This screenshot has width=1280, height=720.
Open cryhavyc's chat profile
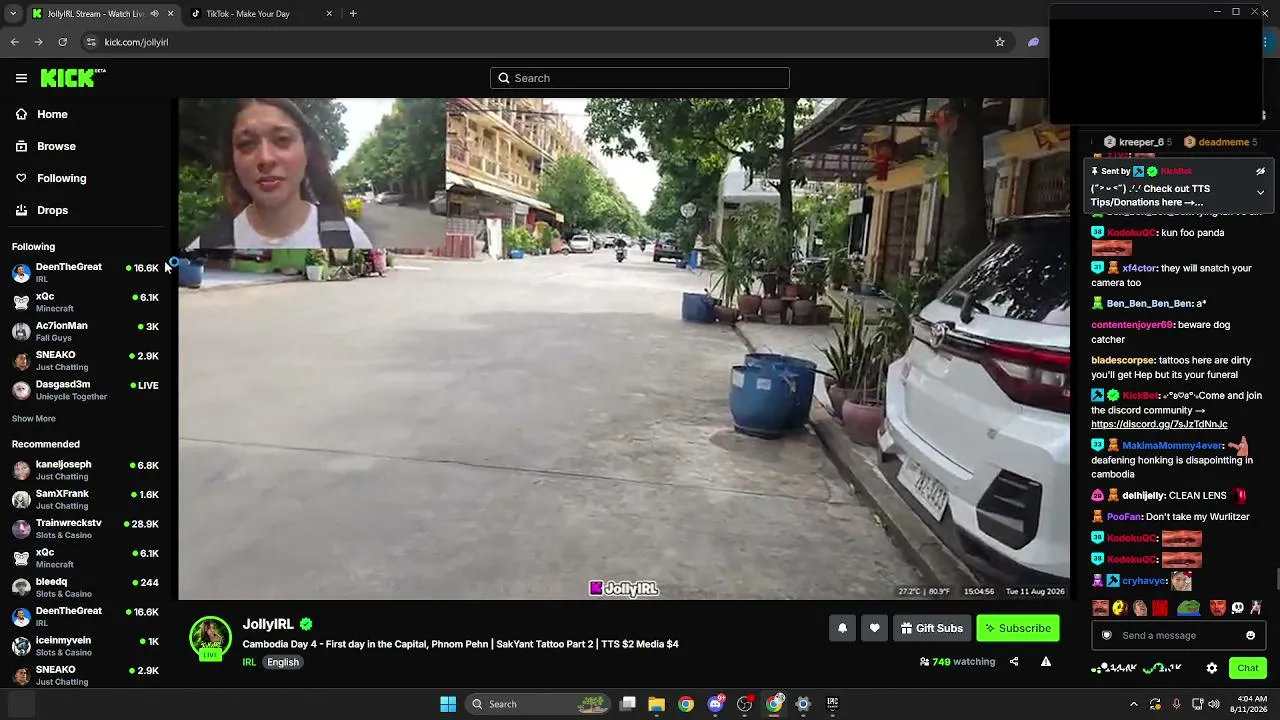click(1144, 581)
